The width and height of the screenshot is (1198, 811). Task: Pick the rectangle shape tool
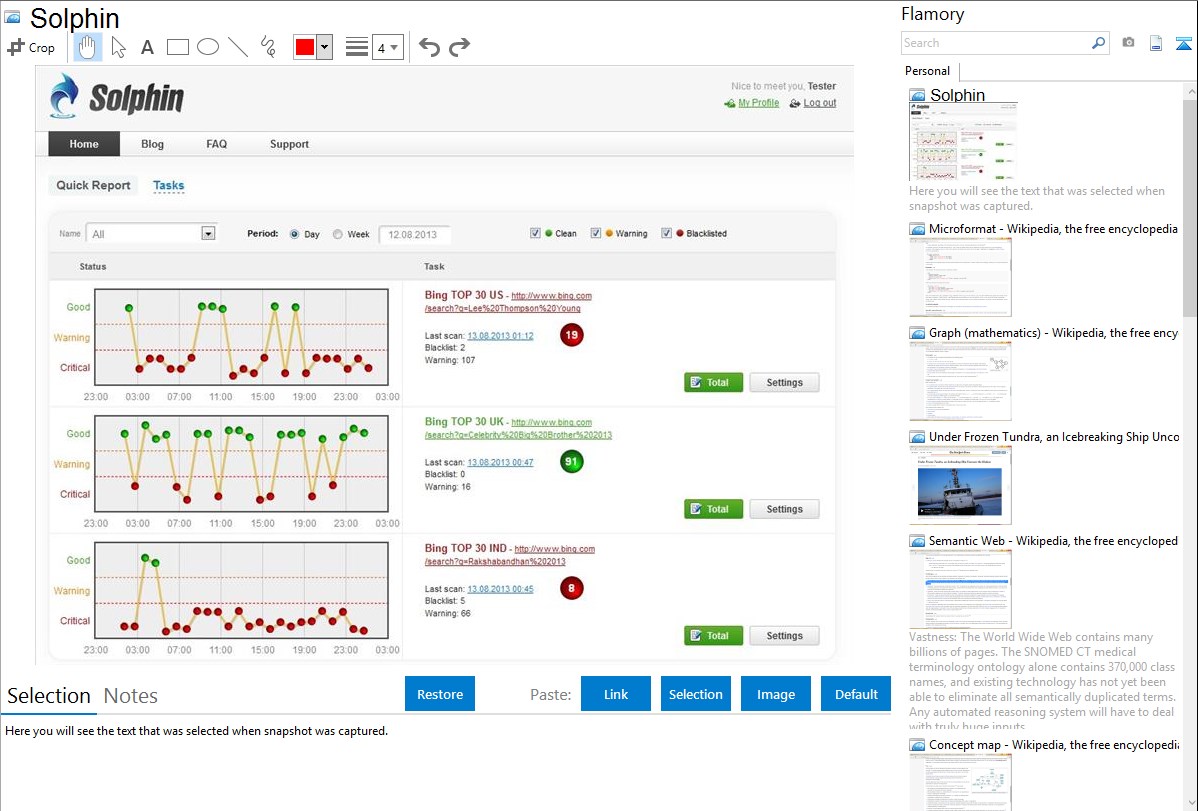pyautogui.click(x=177, y=47)
